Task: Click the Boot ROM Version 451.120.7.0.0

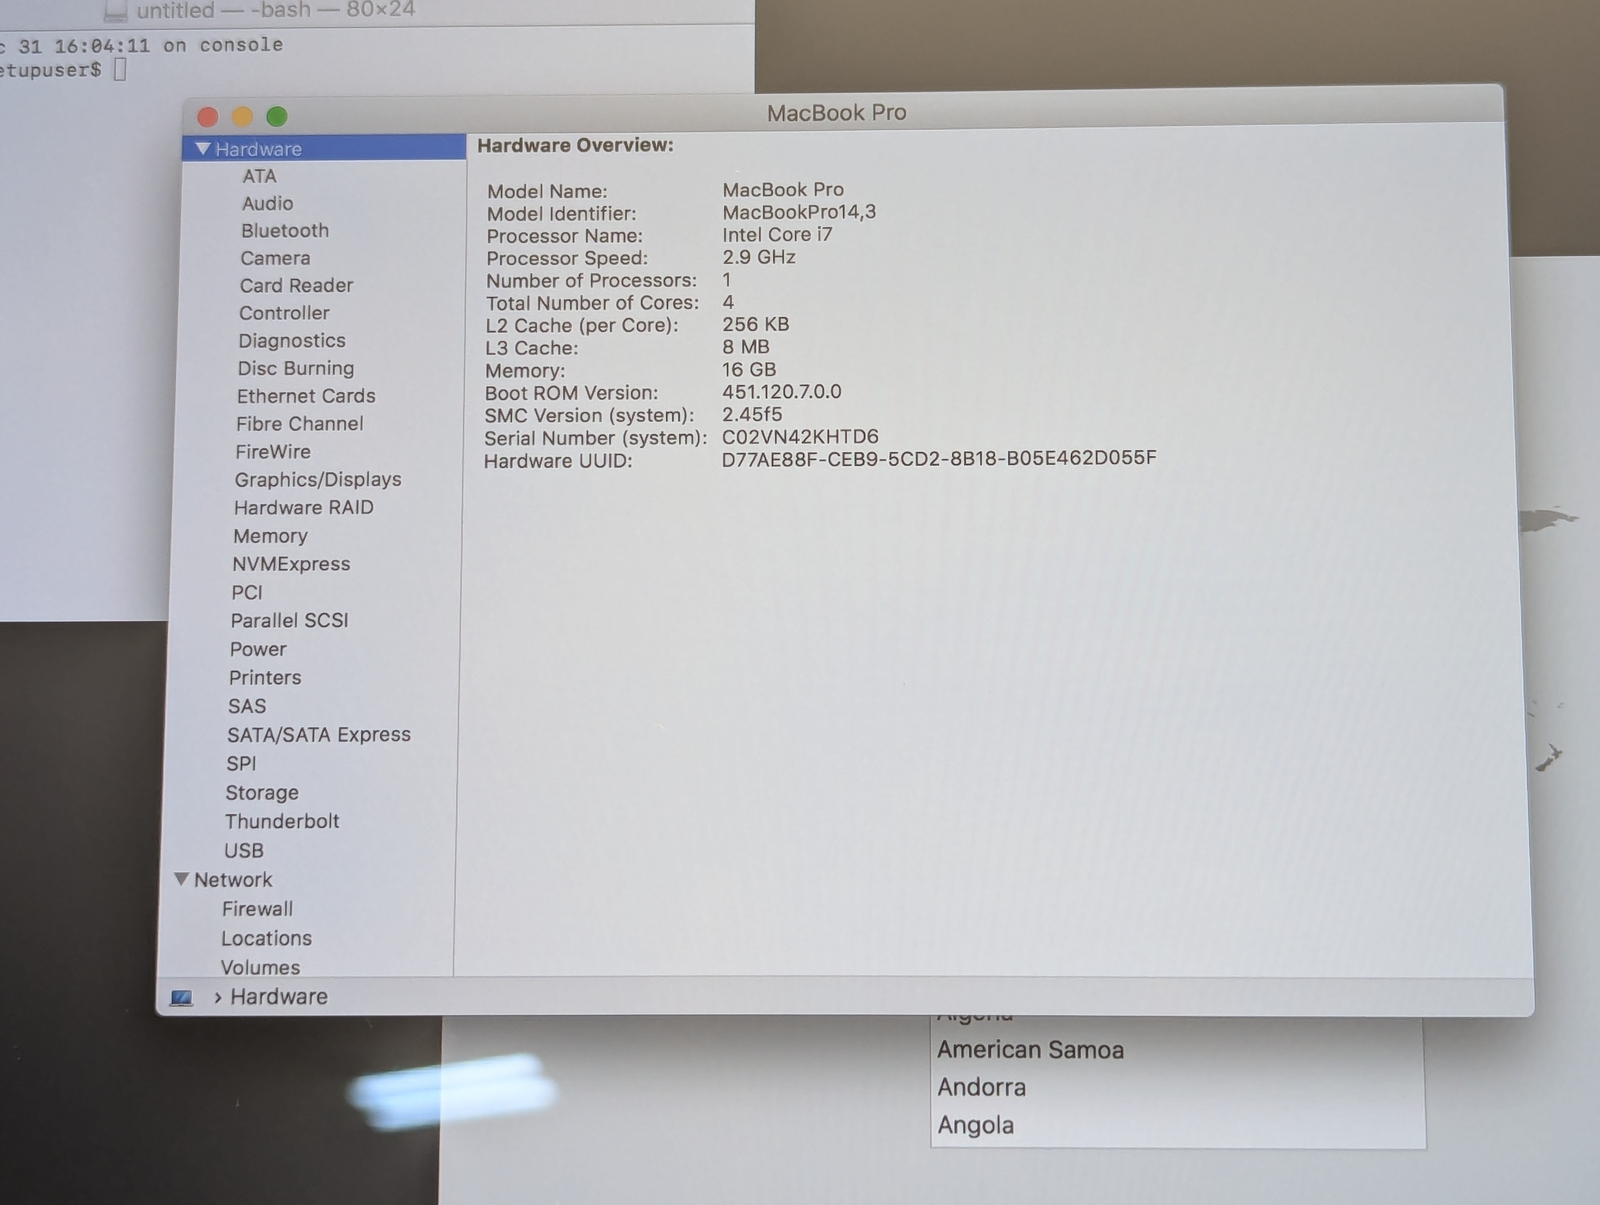Action: (782, 392)
